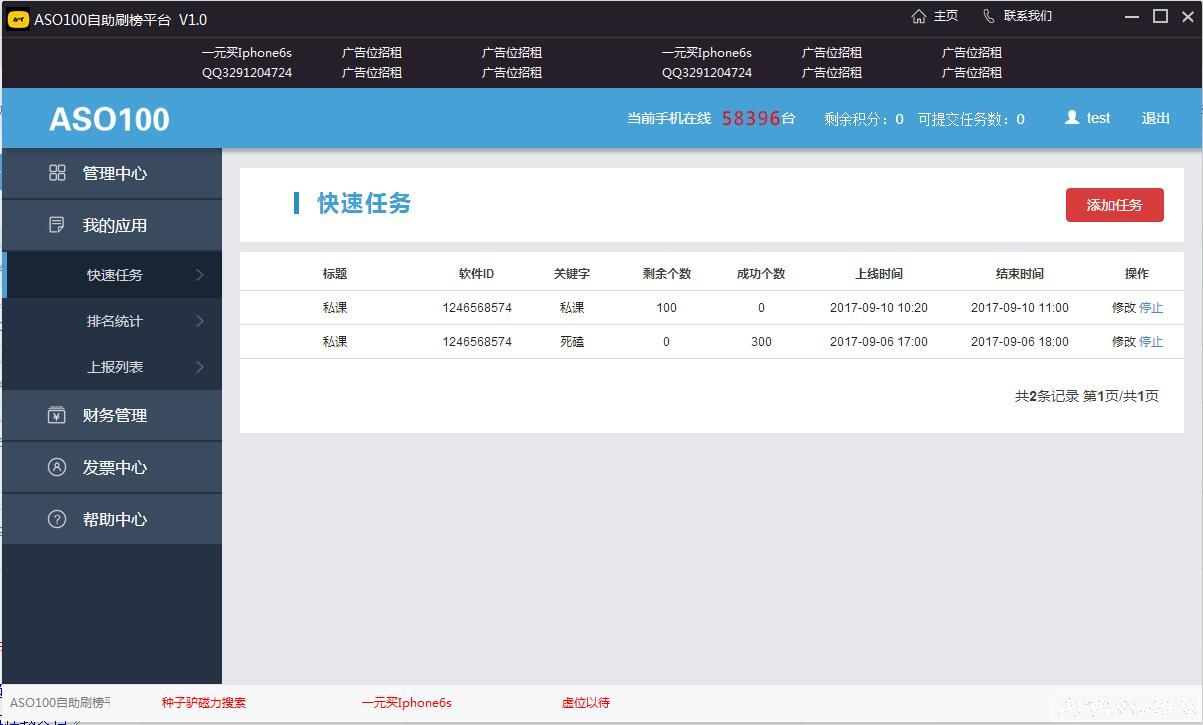Click 退出 to log out

click(1155, 117)
